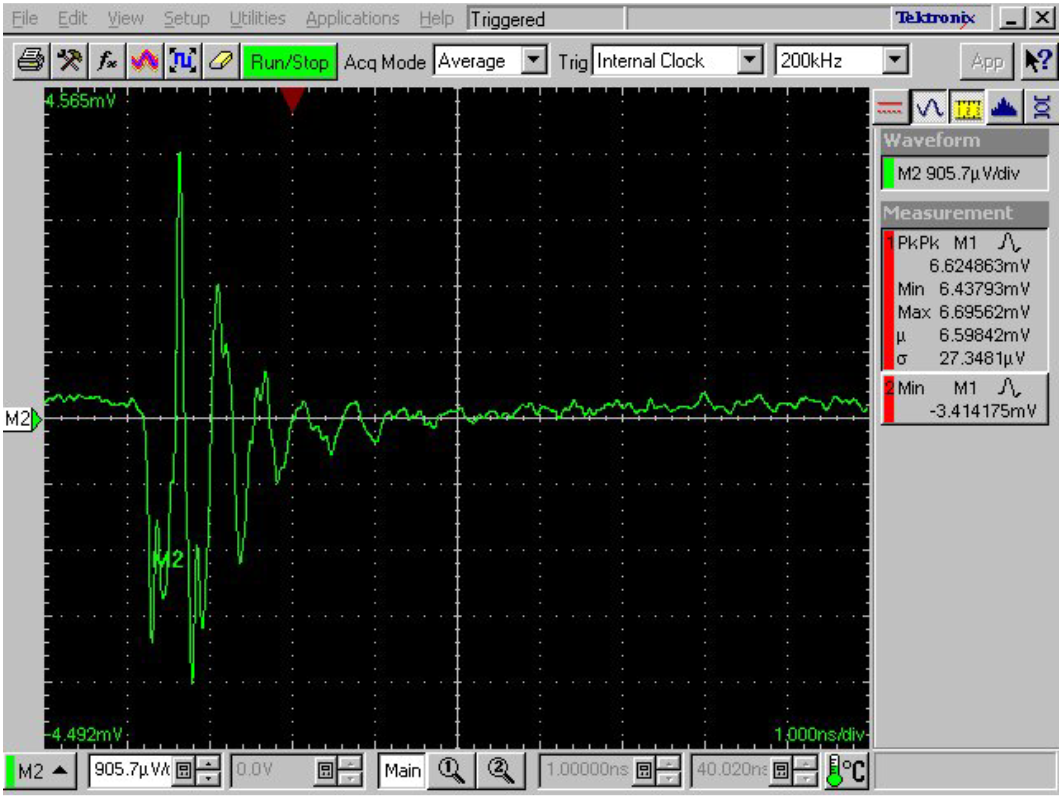Click the 1.000ns/div timebase label
Screen dimensions: 1062x798
[x=820, y=735]
